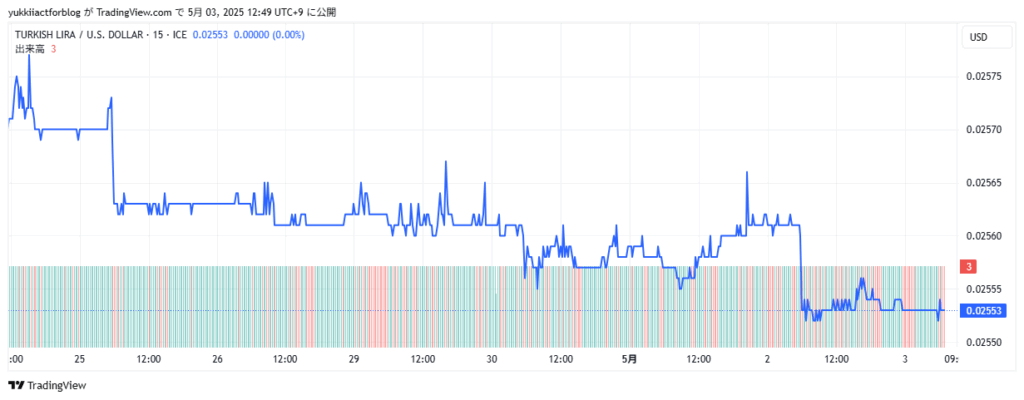Click the 0.02560 price axis label
This screenshot has width=1024, height=400.
pos(983,236)
